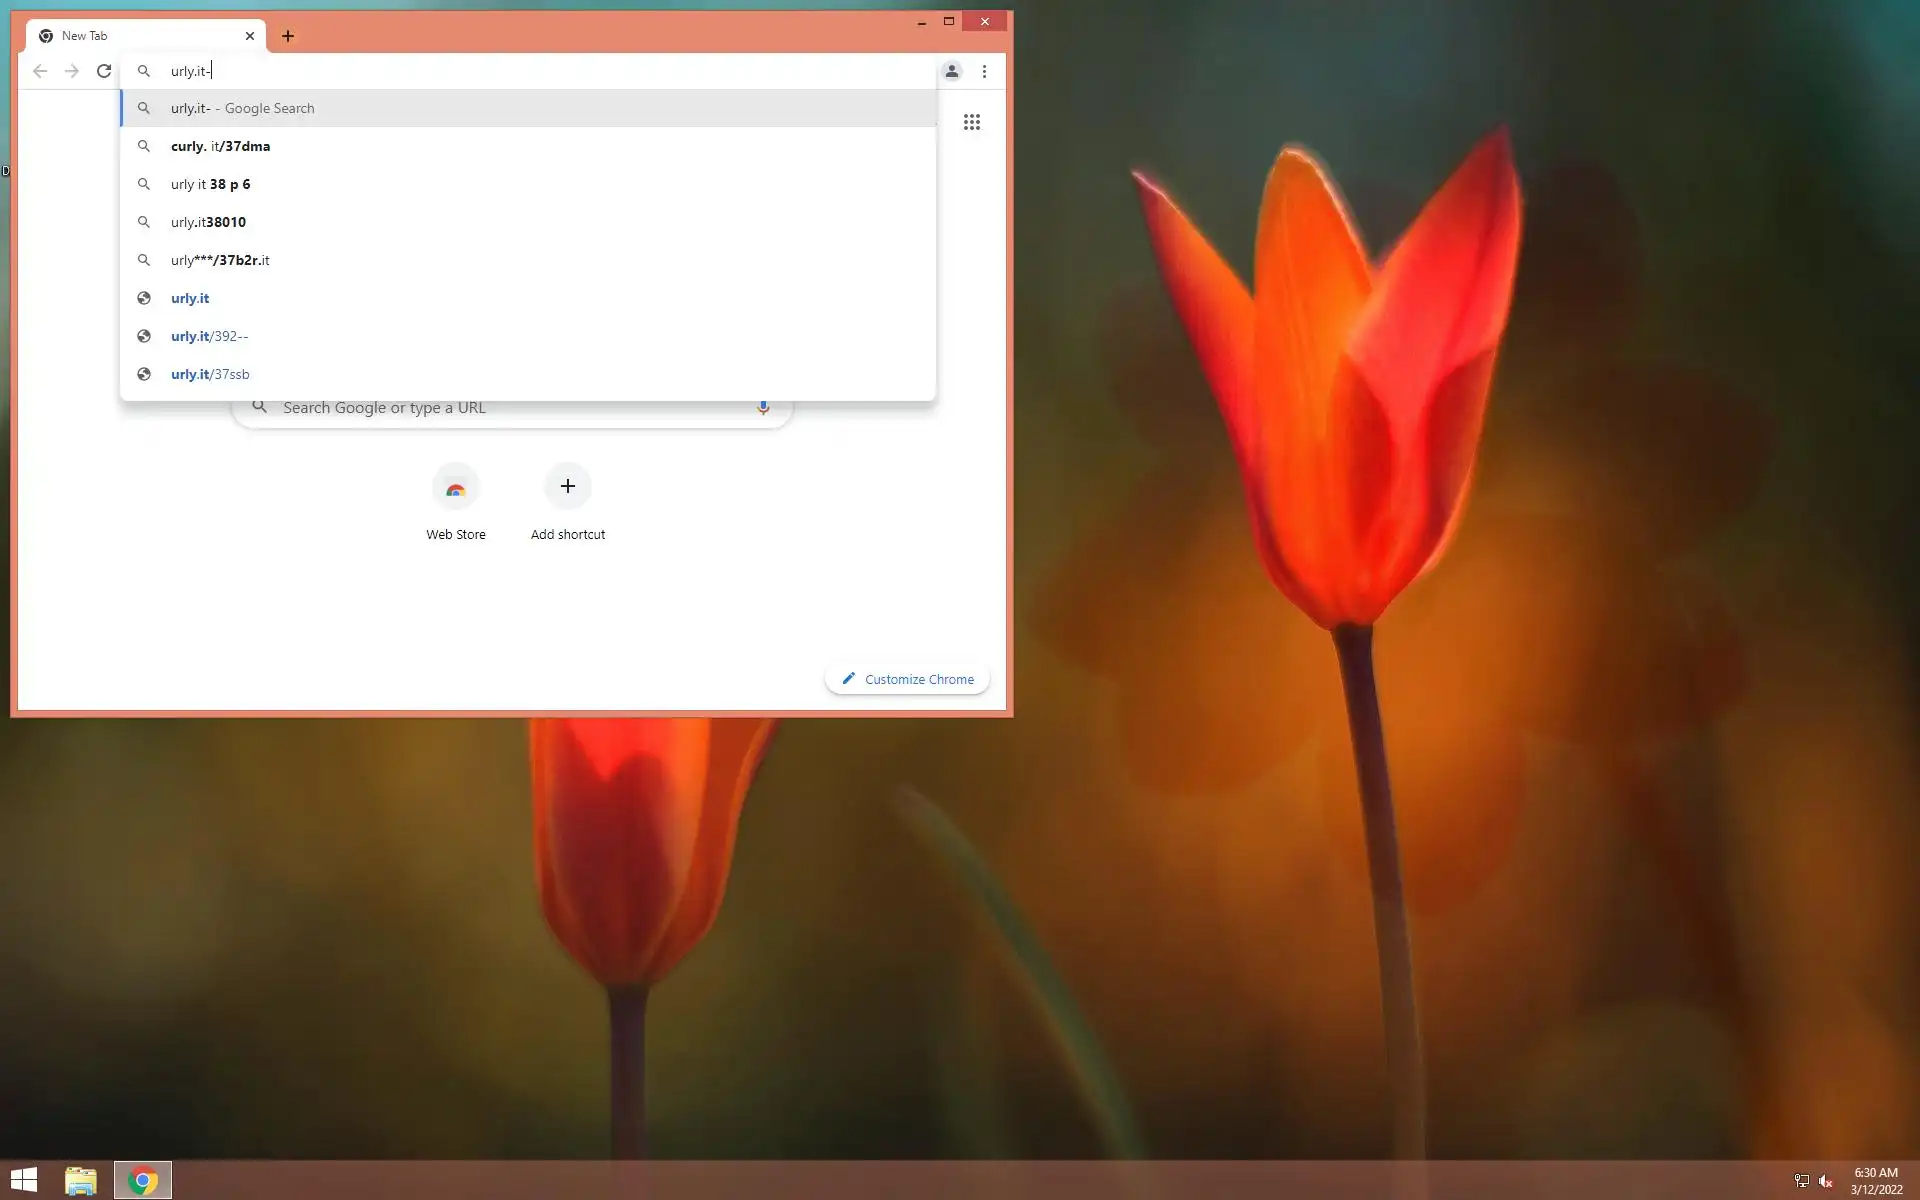The height and width of the screenshot is (1200, 1920).
Task: Click the address bar text field
Action: pos(550,71)
